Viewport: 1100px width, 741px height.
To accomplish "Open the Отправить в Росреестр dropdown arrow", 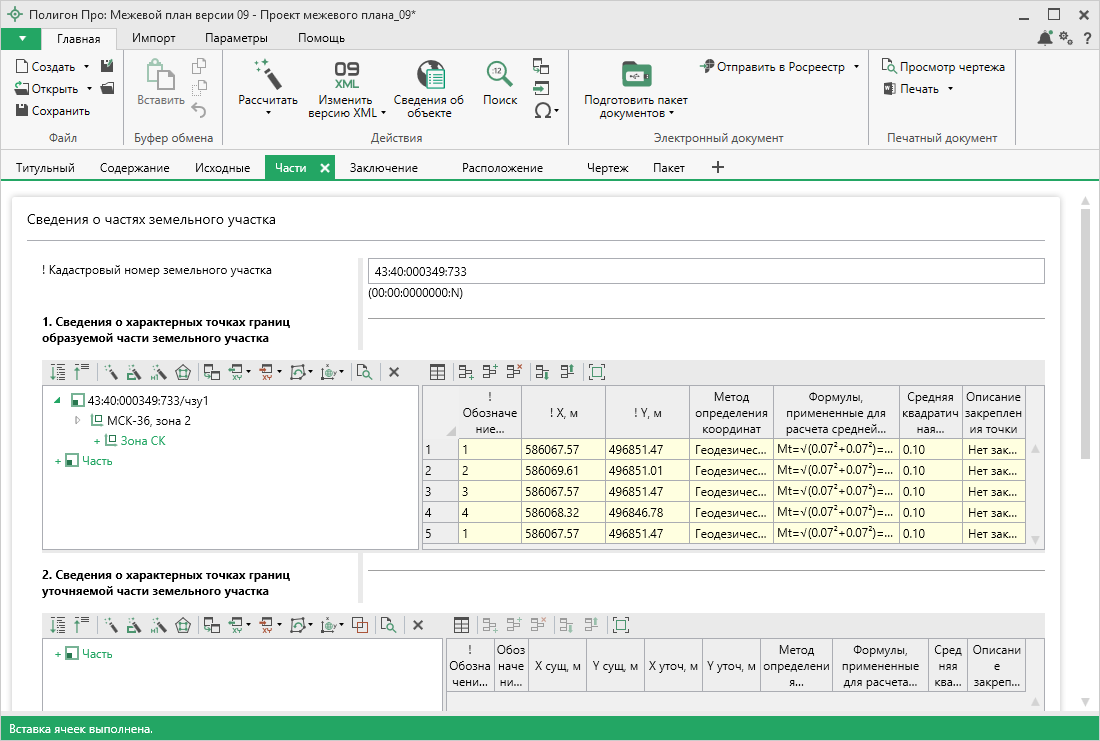I will click(x=857, y=67).
